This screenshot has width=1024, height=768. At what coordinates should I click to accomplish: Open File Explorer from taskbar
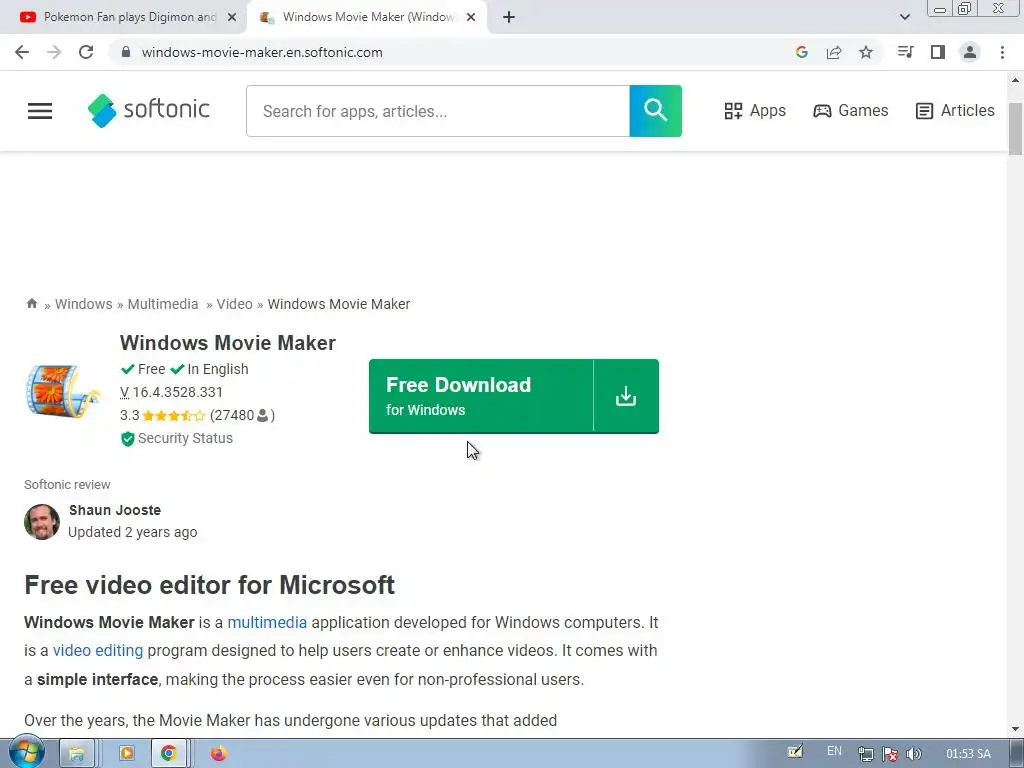point(77,754)
